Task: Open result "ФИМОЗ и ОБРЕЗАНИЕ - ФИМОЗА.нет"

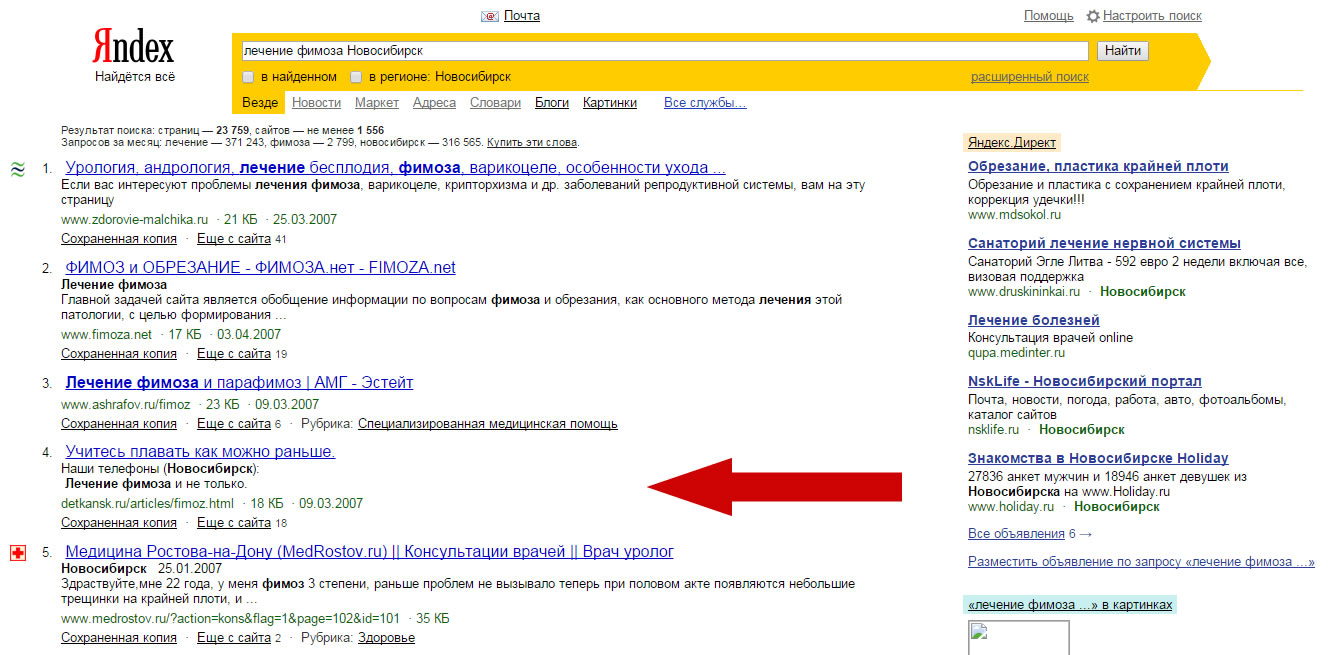Action: 260,268
